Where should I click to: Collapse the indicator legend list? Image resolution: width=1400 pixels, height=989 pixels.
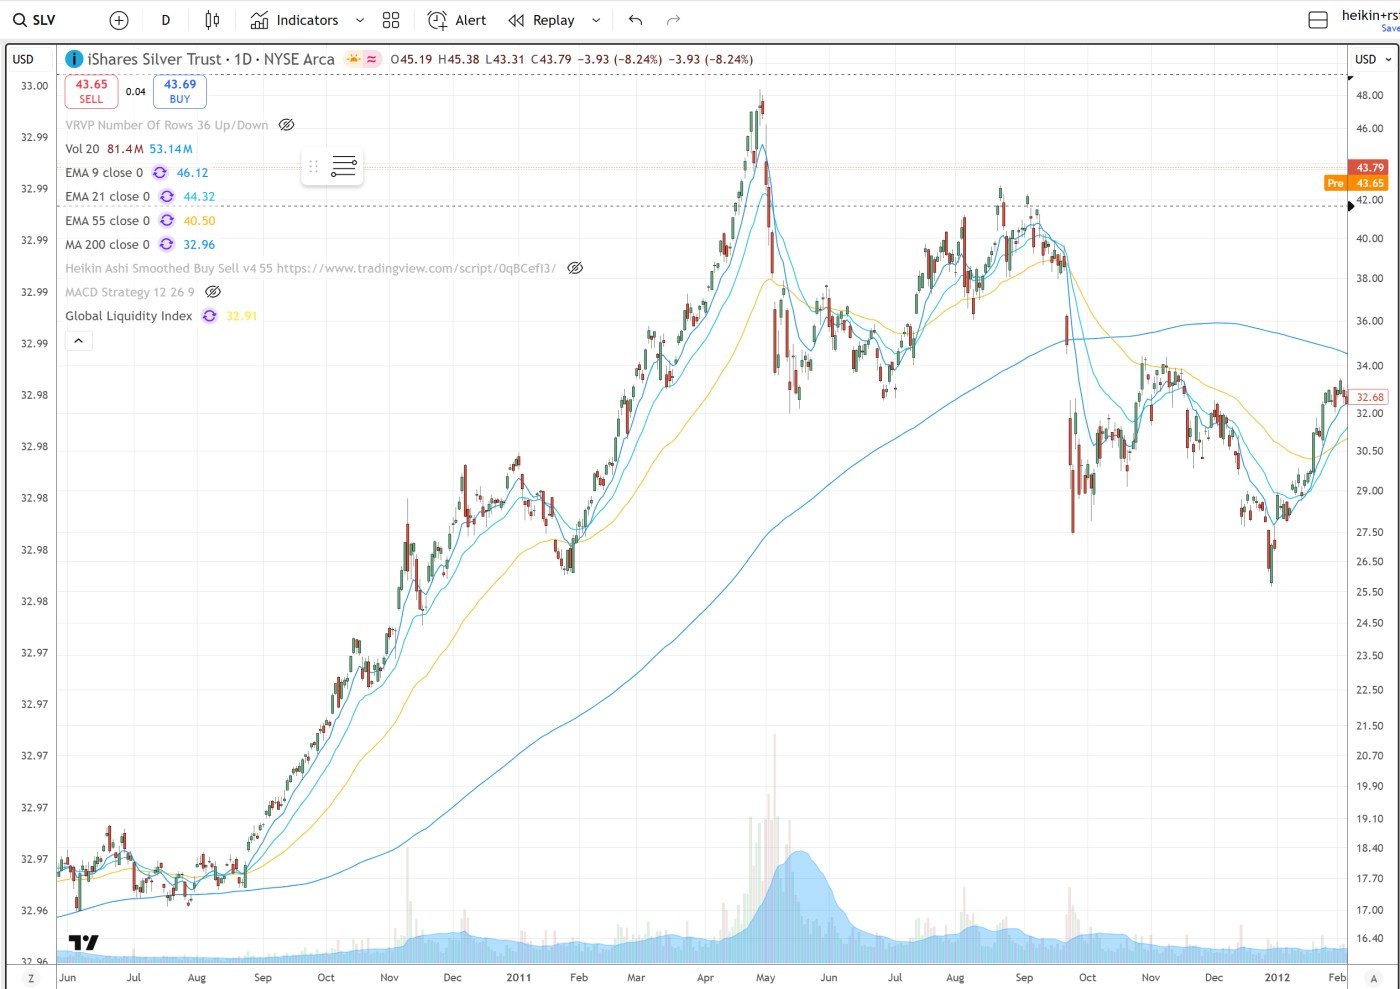tap(78, 341)
